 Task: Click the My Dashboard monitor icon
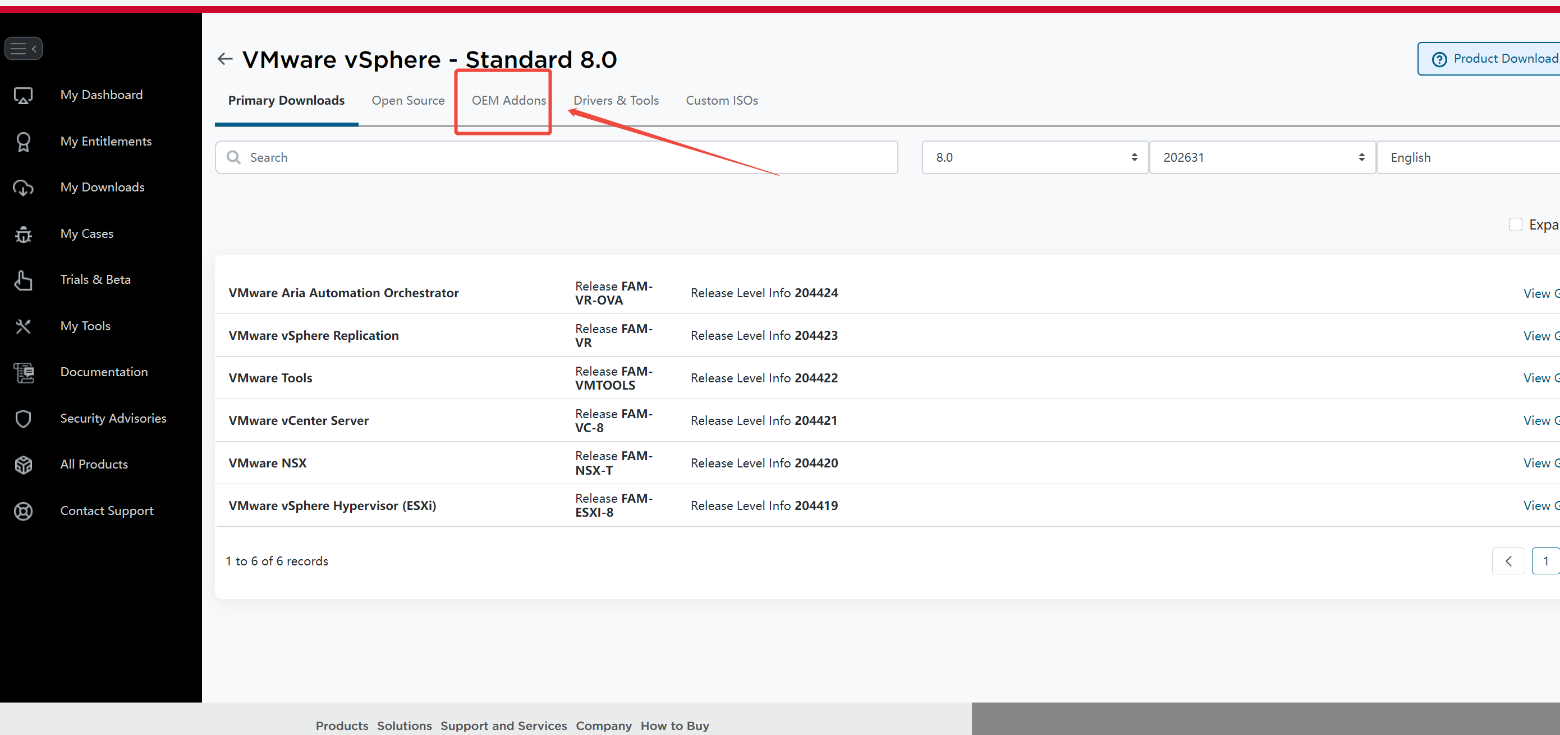[x=23, y=95]
